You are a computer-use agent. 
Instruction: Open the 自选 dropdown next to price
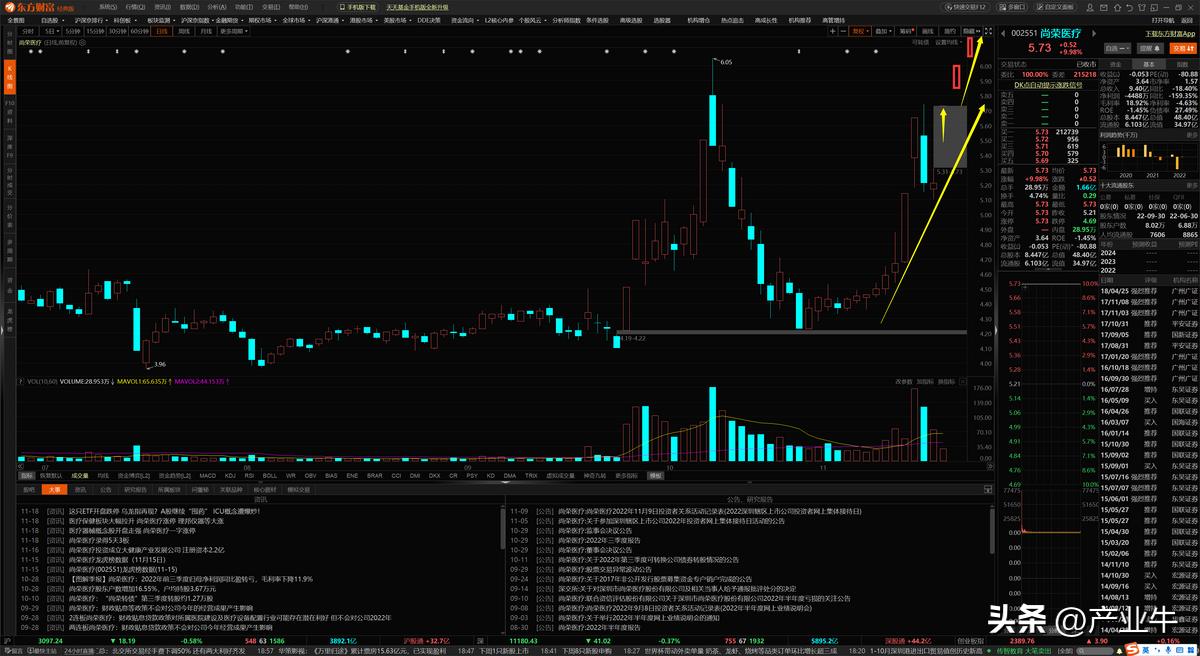pos(1115,47)
